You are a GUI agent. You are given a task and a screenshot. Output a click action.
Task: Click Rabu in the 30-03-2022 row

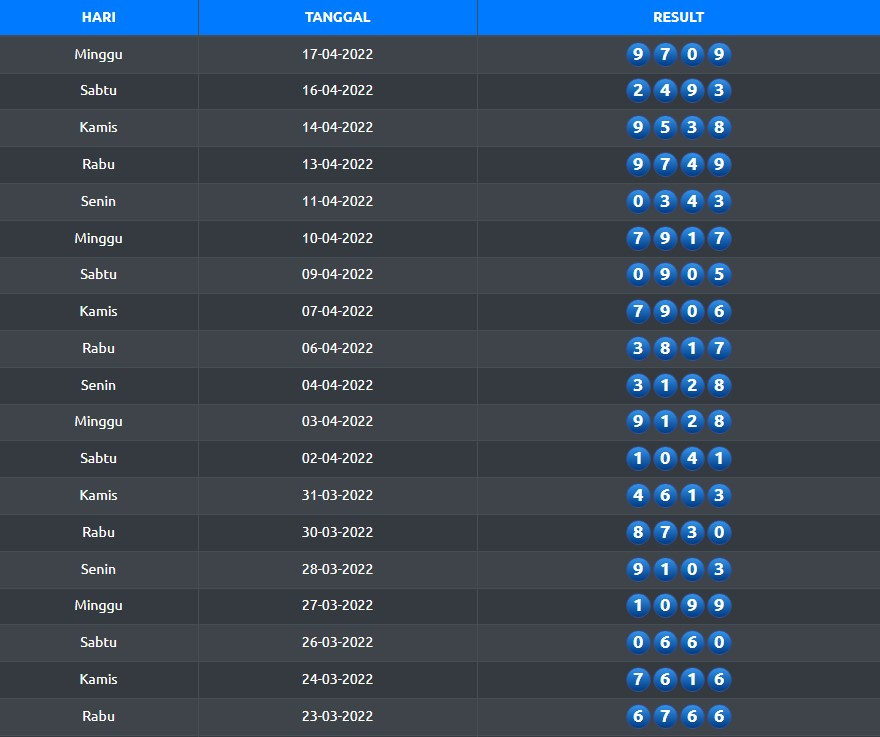click(99, 533)
